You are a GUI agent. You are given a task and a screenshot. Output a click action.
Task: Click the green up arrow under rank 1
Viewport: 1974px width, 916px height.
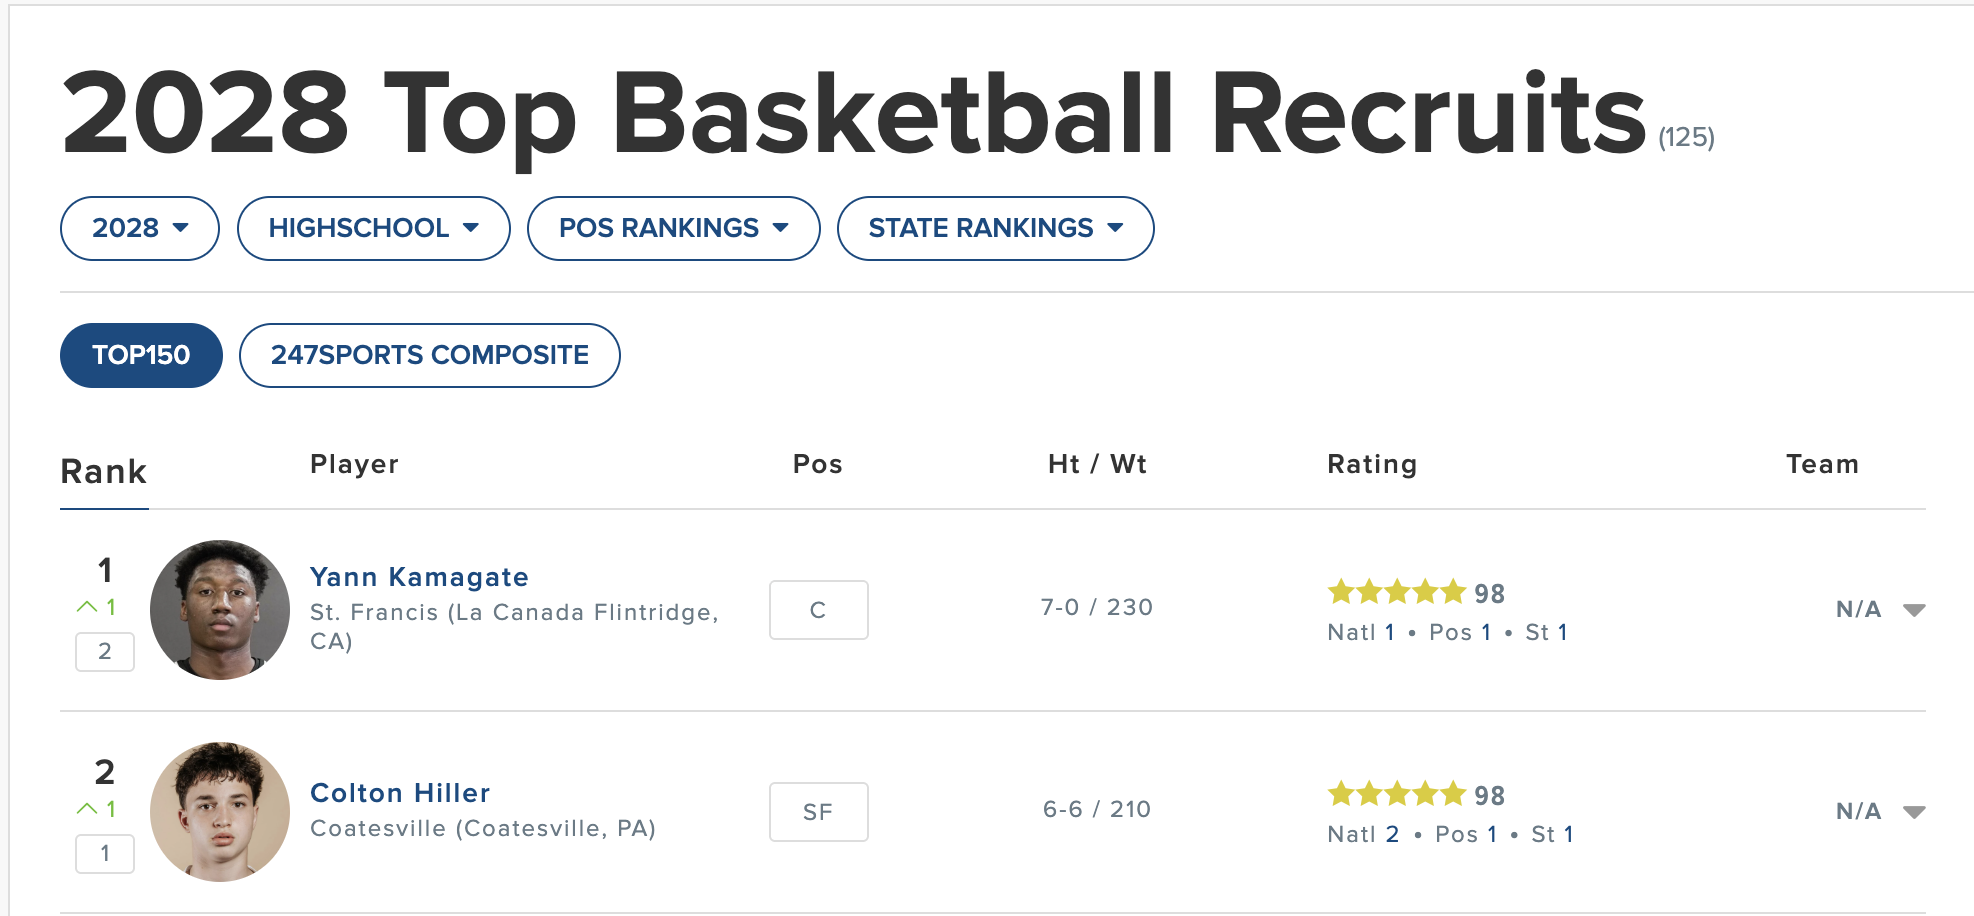point(87,607)
